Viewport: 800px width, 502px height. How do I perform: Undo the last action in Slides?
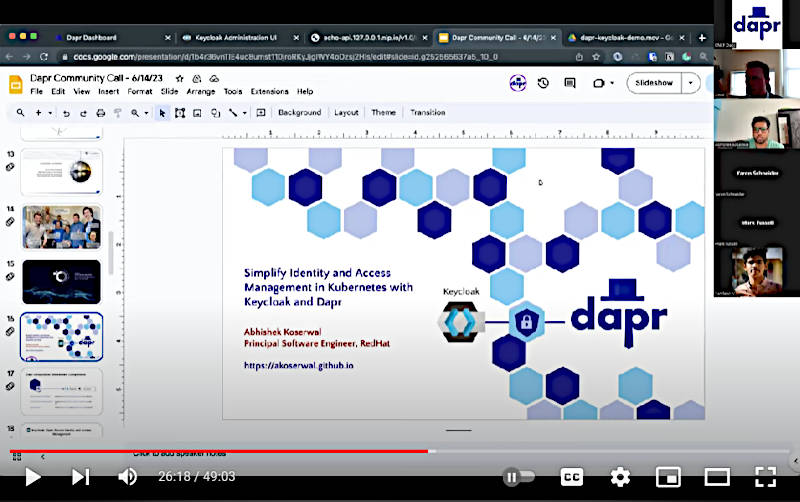66,113
